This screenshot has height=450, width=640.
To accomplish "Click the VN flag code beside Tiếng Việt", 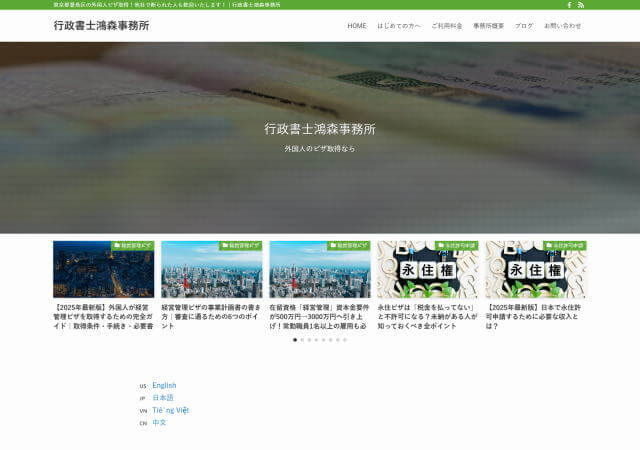I will pyautogui.click(x=143, y=411).
